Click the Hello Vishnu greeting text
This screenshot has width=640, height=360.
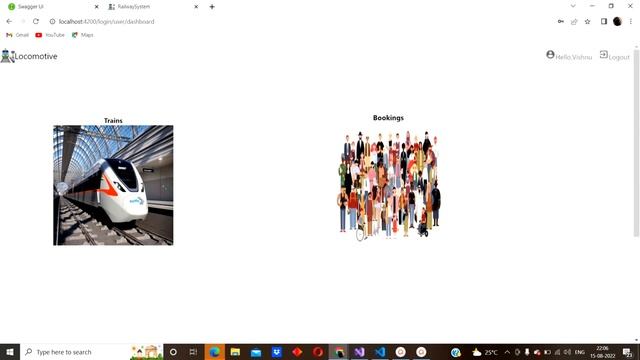pyautogui.click(x=573, y=58)
